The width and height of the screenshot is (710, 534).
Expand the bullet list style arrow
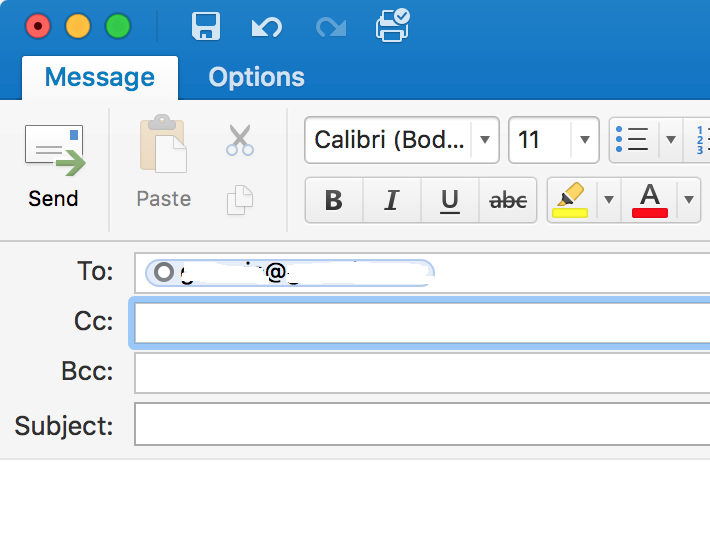[671, 140]
